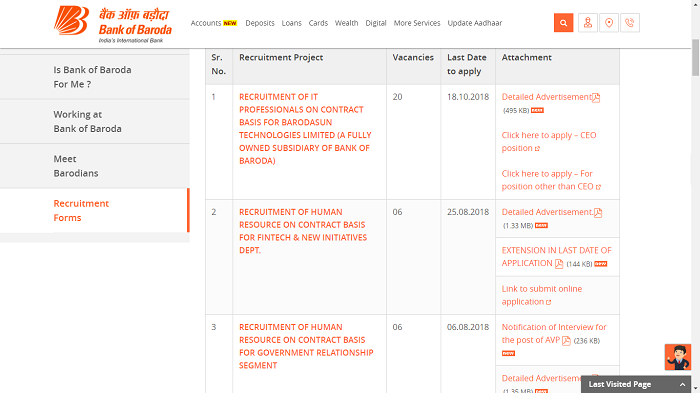Viewport: 700px width, 393px height.
Task: Open Detailed Advertisement 1.33 MB link
Action: coord(547,212)
